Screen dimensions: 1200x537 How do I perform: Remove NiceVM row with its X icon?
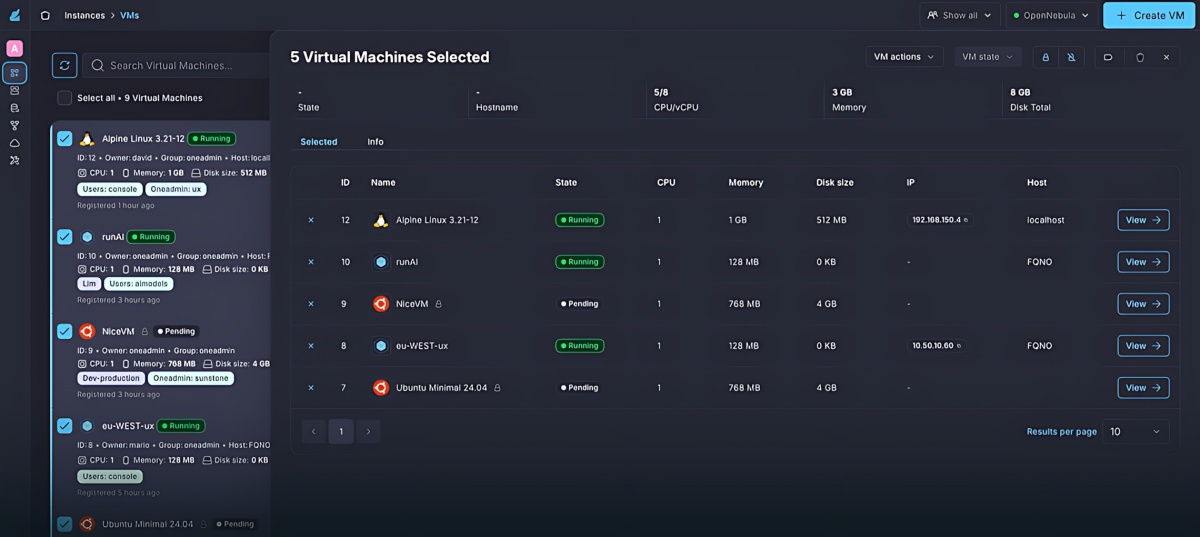[x=311, y=304]
